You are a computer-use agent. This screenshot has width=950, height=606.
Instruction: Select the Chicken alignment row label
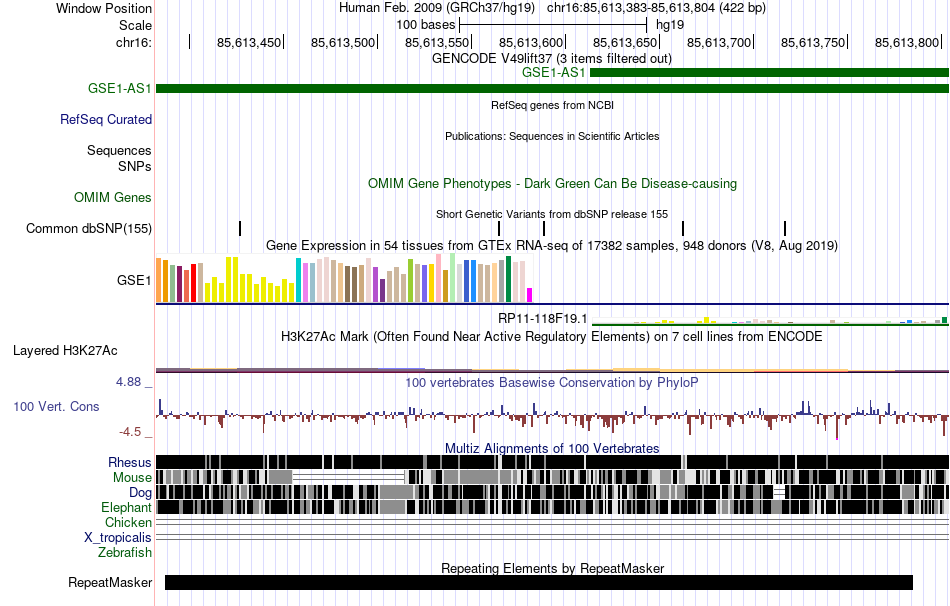point(128,522)
